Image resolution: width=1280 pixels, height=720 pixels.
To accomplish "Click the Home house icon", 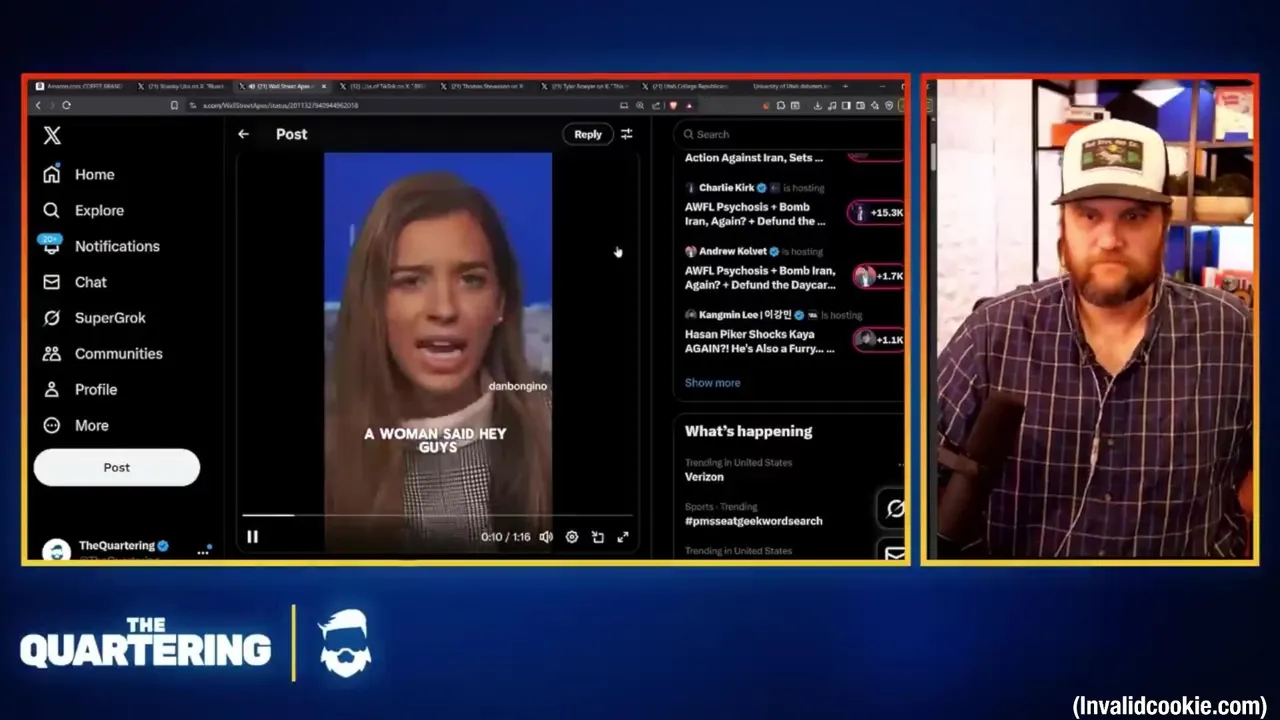I will (x=52, y=174).
